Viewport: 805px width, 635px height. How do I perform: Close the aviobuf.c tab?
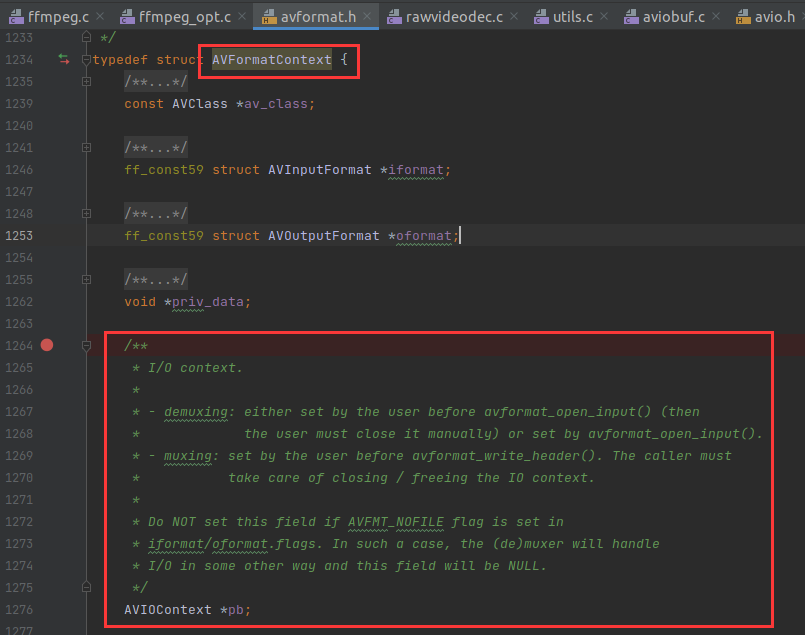click(716, 16)
